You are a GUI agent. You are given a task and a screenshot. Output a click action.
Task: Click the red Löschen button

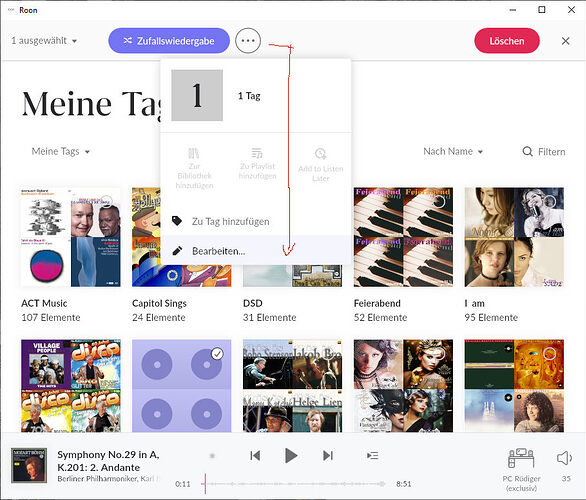pyautogui.click(x=507, y=41)
